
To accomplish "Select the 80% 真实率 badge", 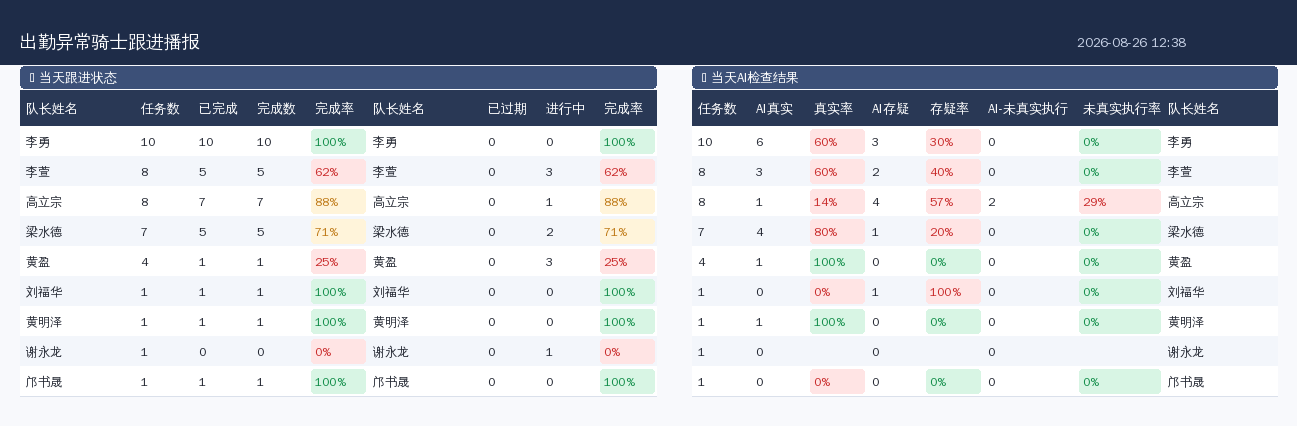I will point(837,232).
